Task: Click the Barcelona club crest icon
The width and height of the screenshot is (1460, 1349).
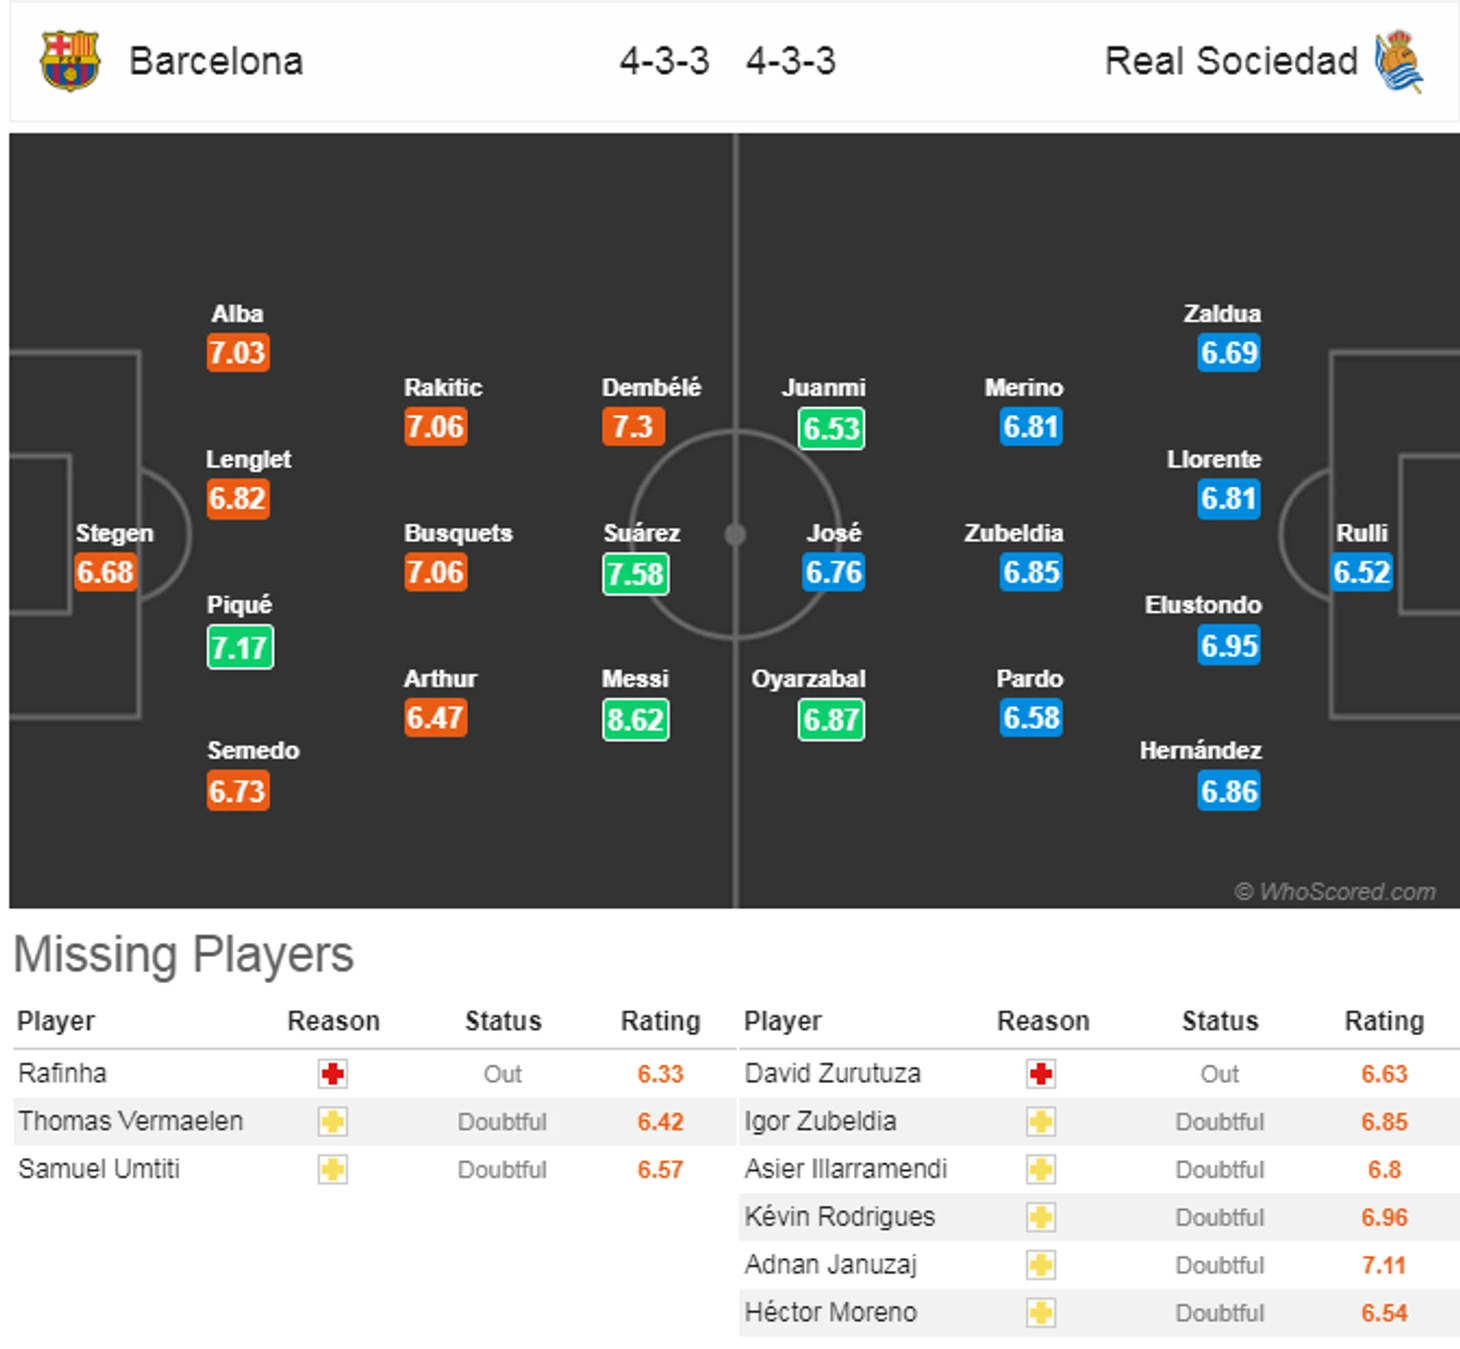Action: (70, 61)
